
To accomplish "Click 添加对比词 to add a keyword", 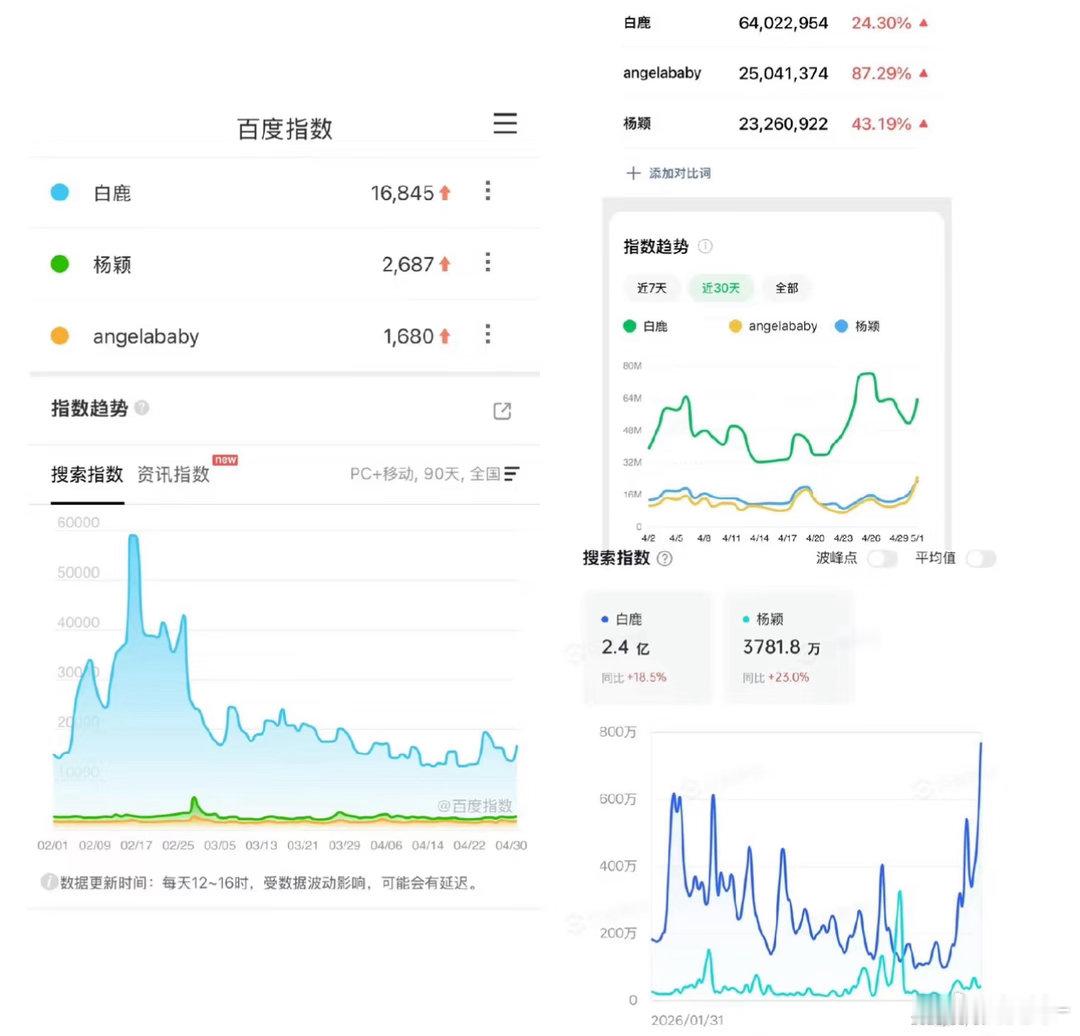I will 680,173.
